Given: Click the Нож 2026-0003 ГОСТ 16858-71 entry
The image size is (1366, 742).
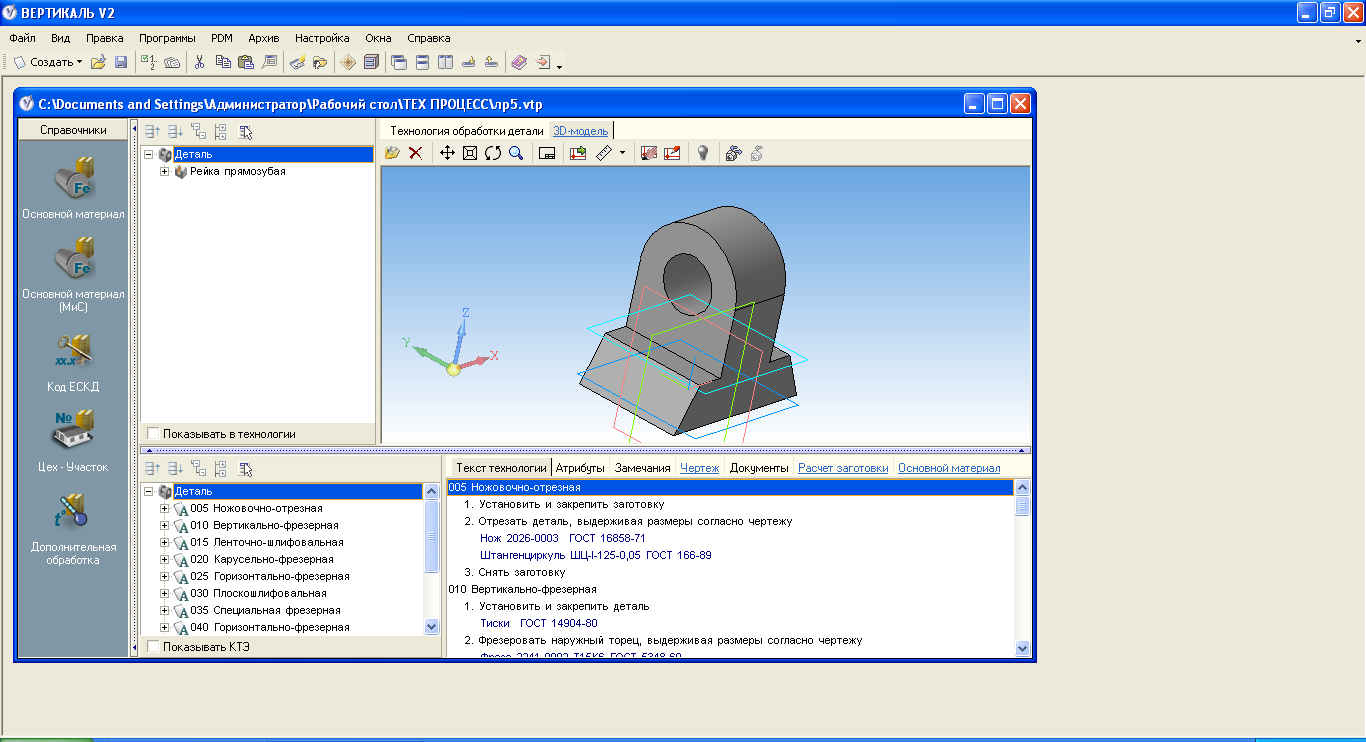Looking at the screenshot, I should (x=563, y=538).
